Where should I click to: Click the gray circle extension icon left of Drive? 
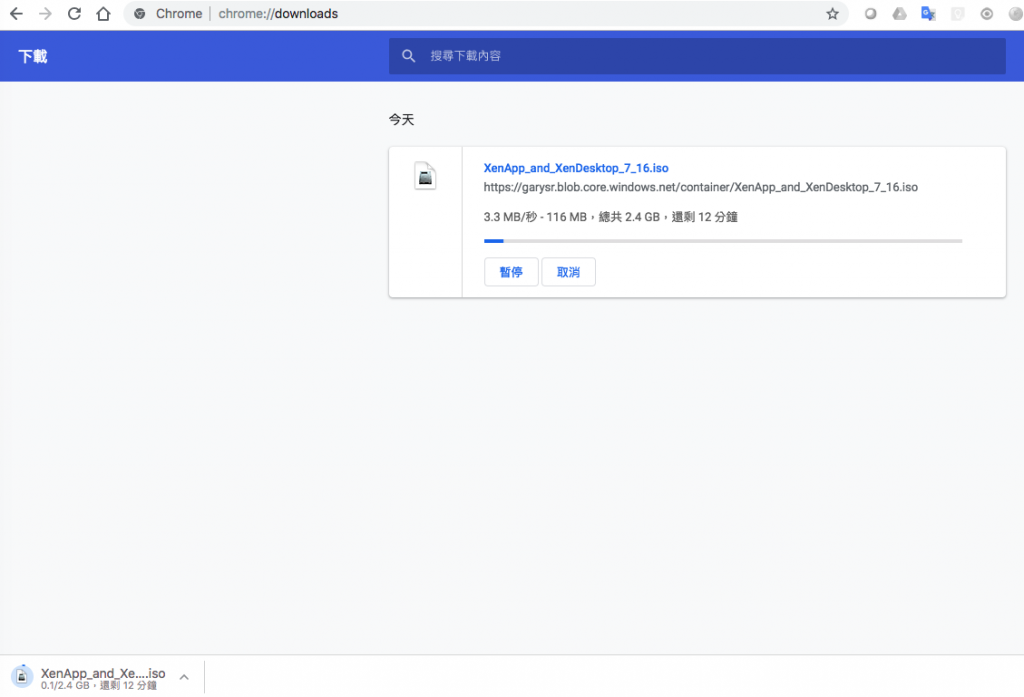coord(871,14)
